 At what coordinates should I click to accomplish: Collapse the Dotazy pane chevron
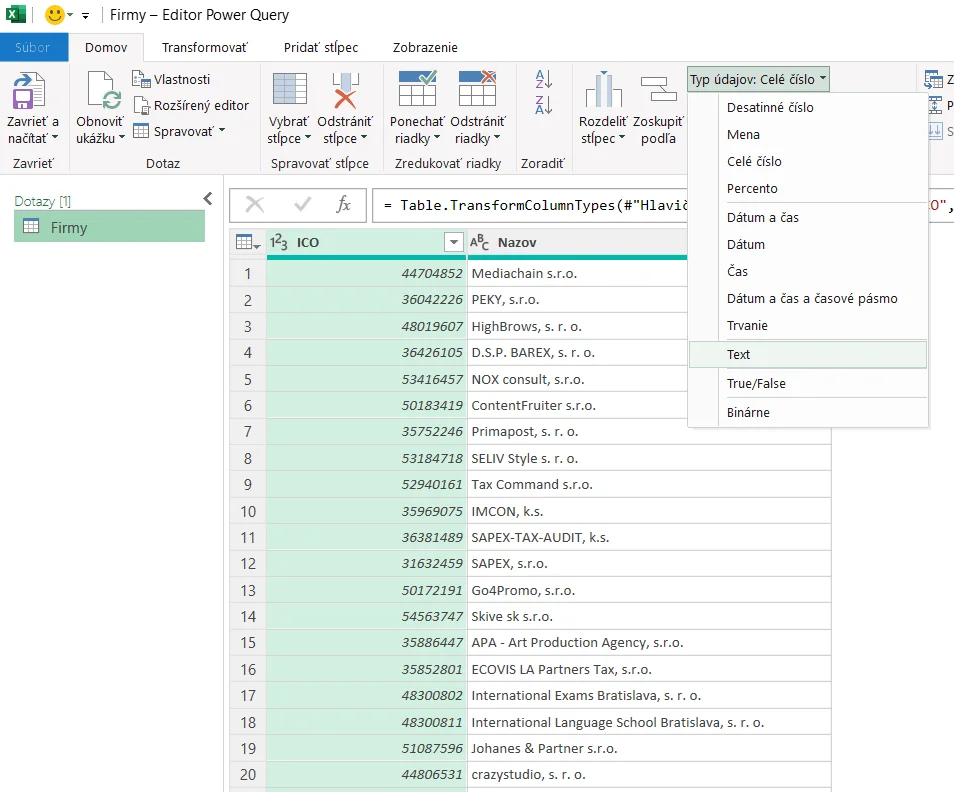pyautogui.click(x=208, y=198)
